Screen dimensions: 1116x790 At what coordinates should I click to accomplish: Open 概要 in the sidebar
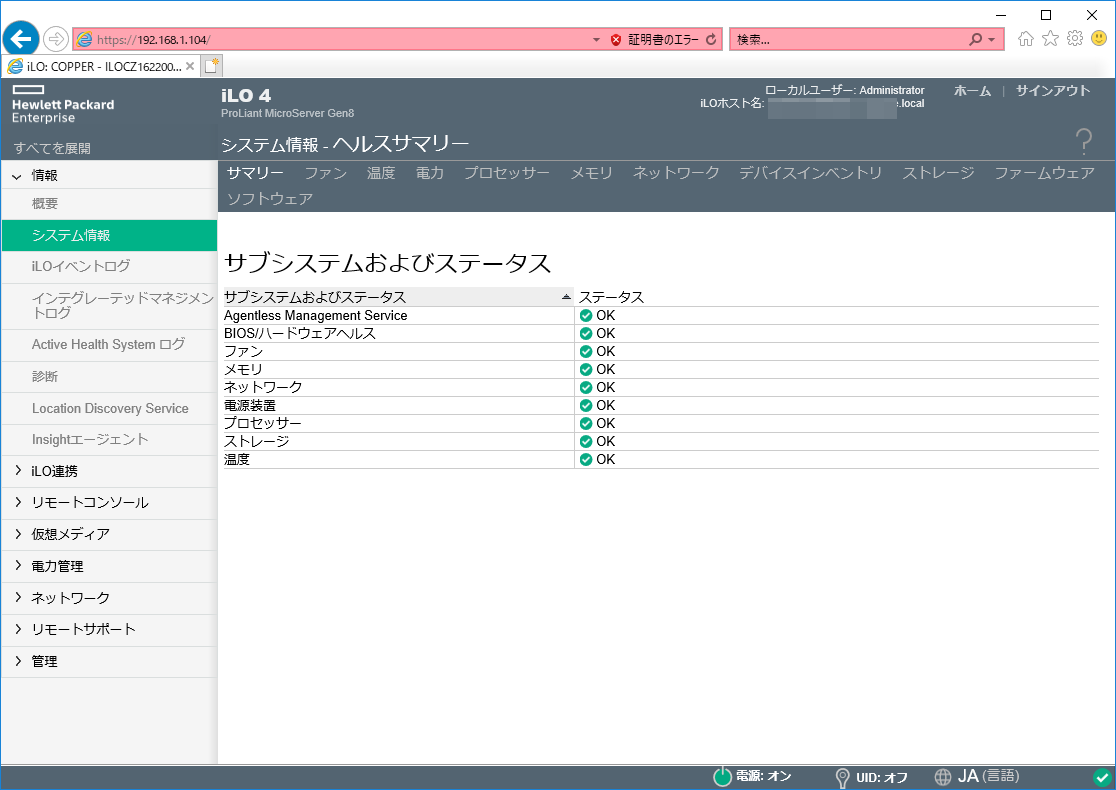coord(110,204)
